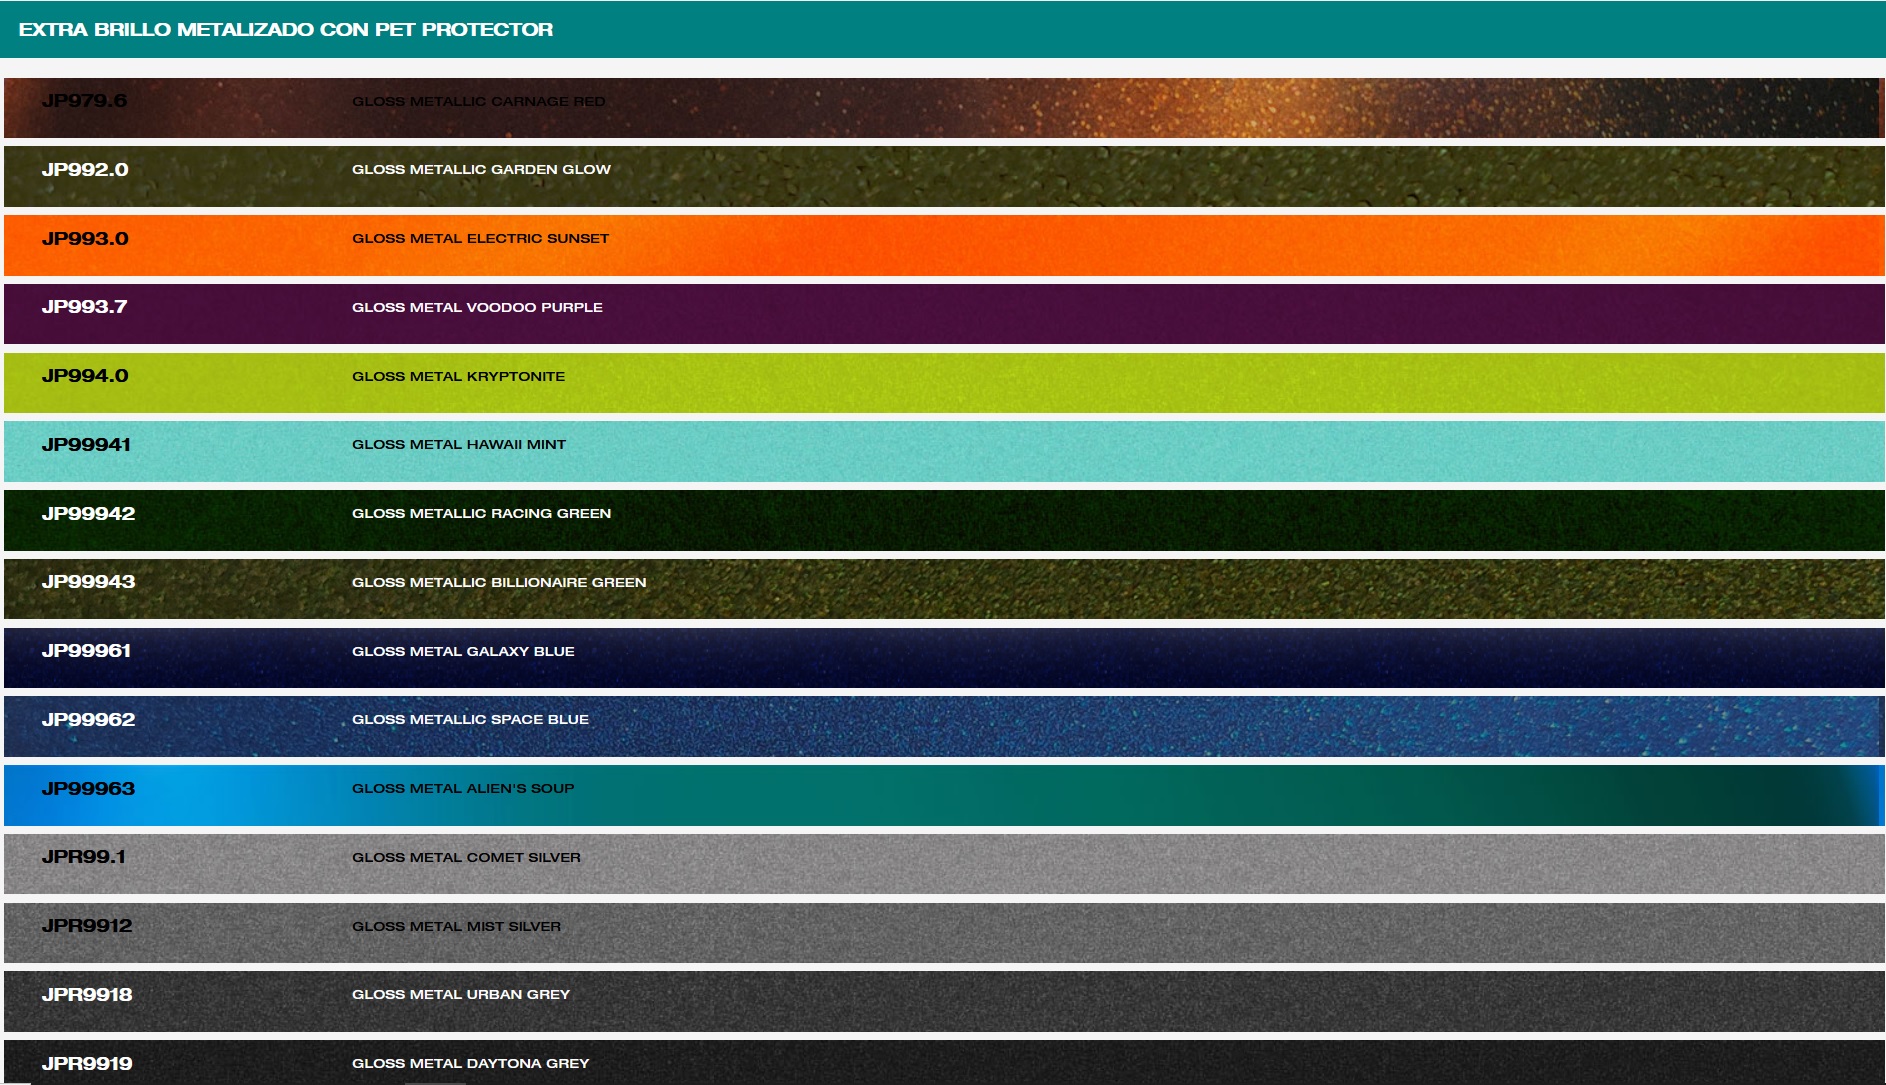1886x1085 pixels.
Task: Select the Gloss Metallic Racing Green swatch
Action: [x=943, y=520]
